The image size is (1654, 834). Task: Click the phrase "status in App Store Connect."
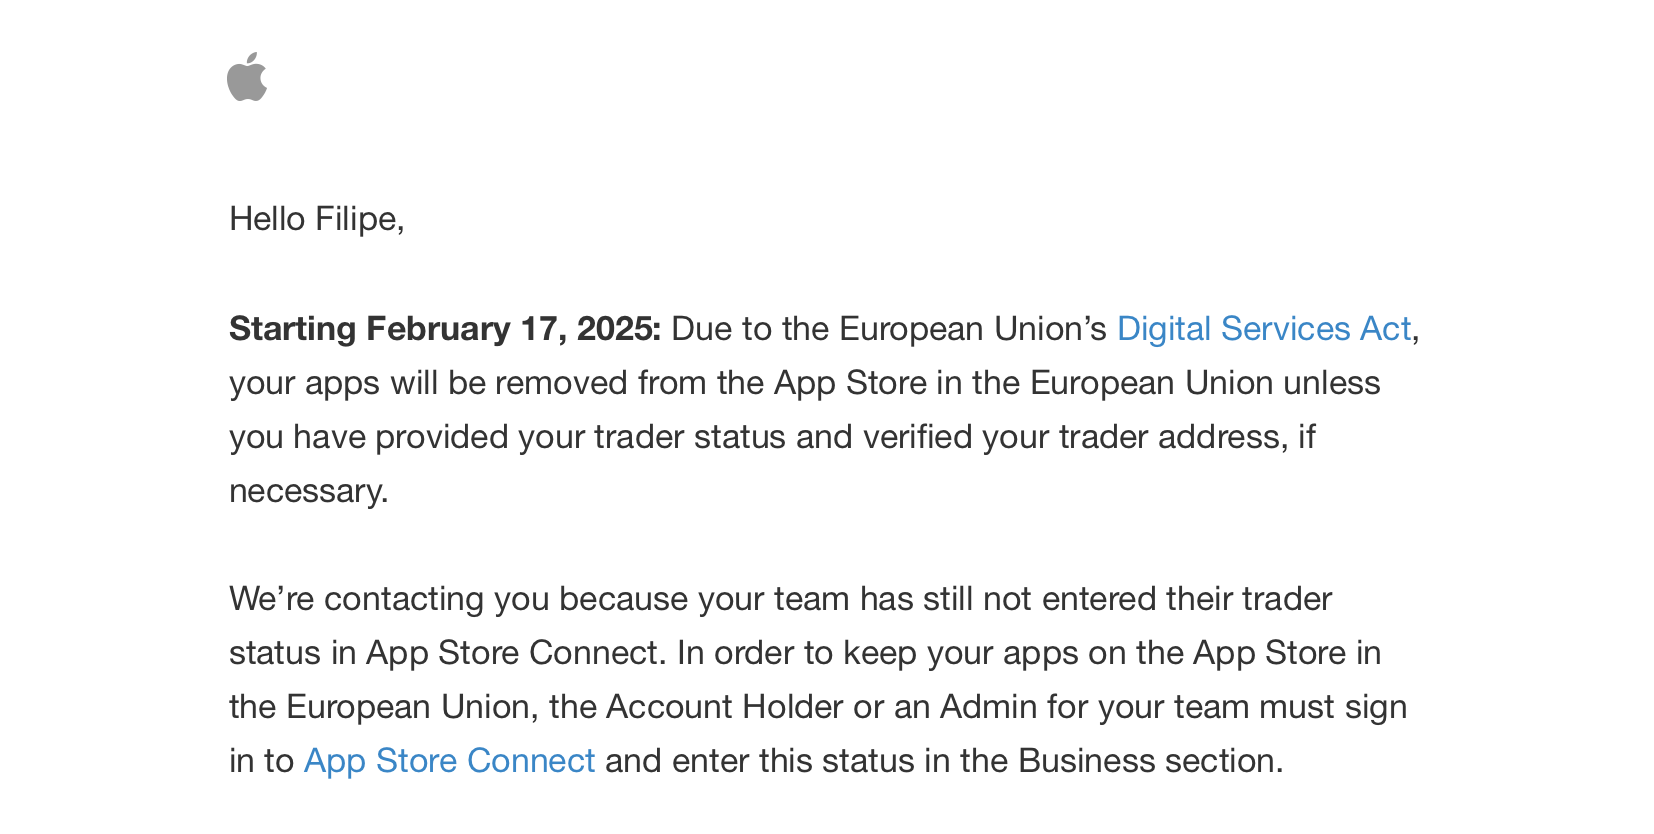[445, 653]
